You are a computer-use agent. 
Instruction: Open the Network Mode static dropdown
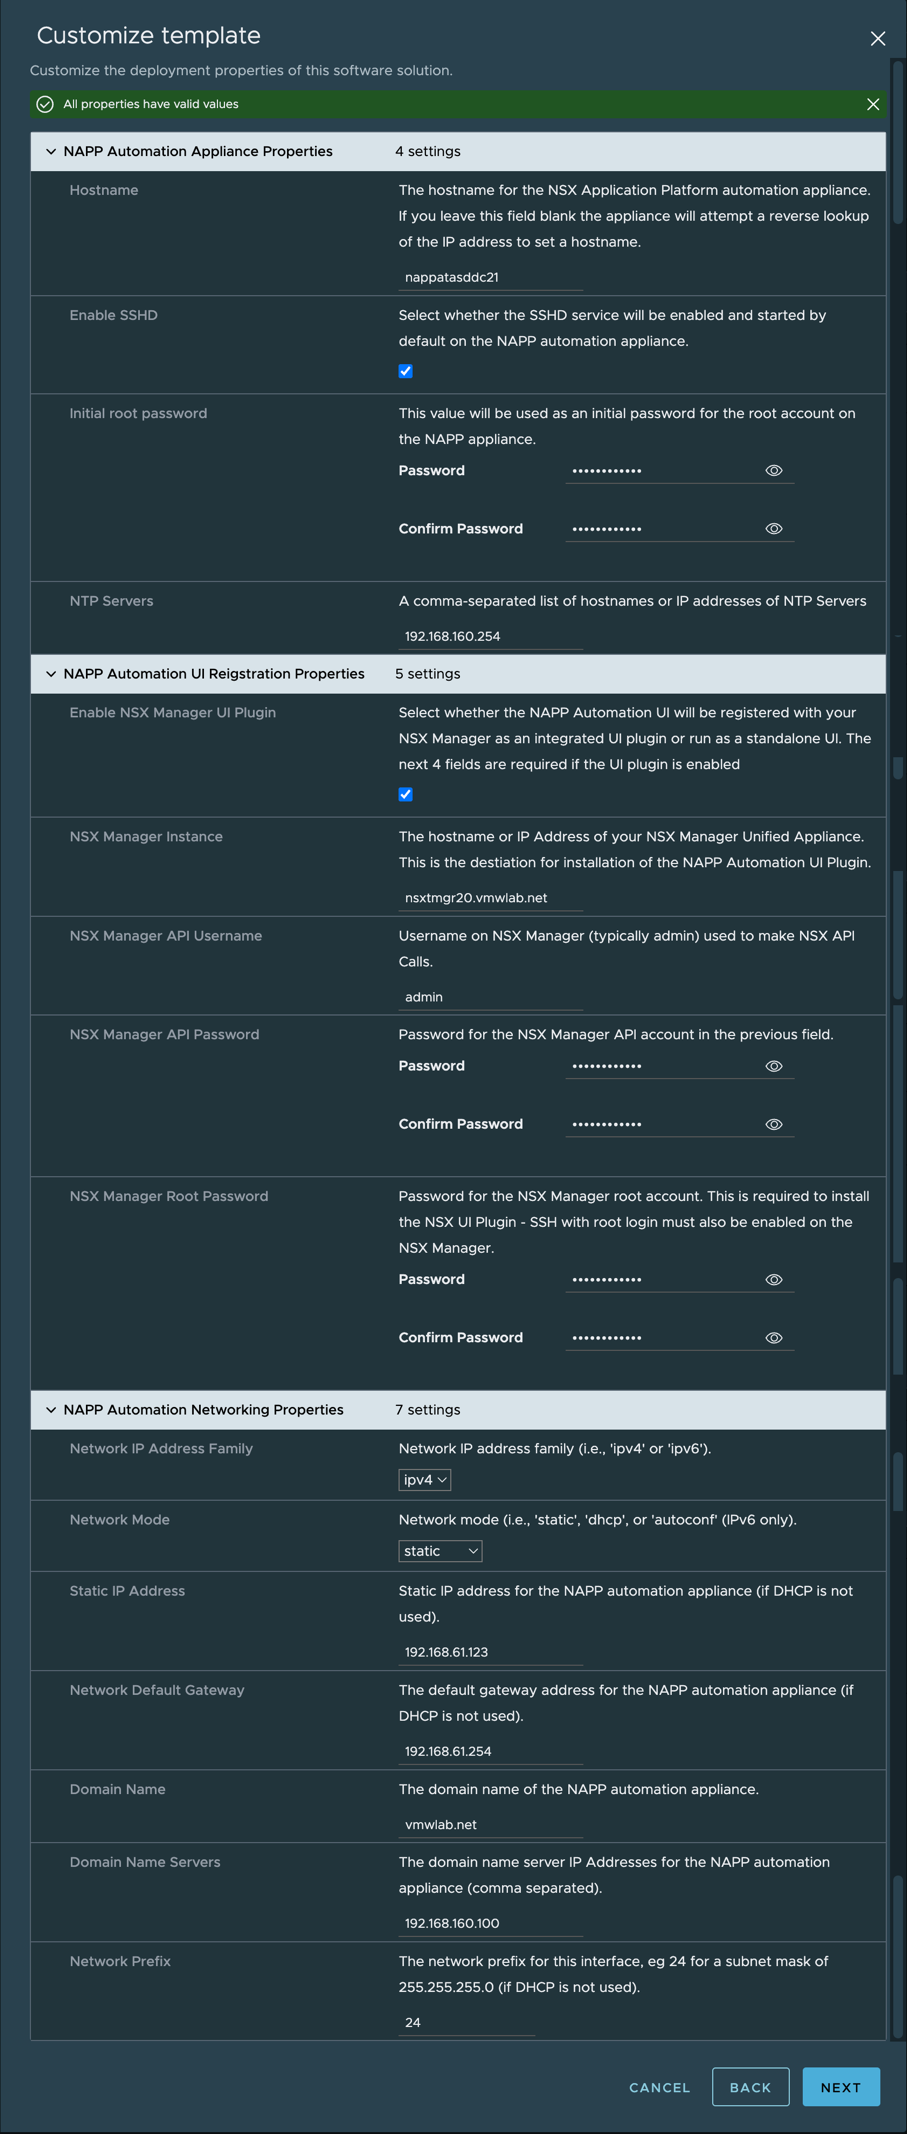click(x=441, y=1551)
